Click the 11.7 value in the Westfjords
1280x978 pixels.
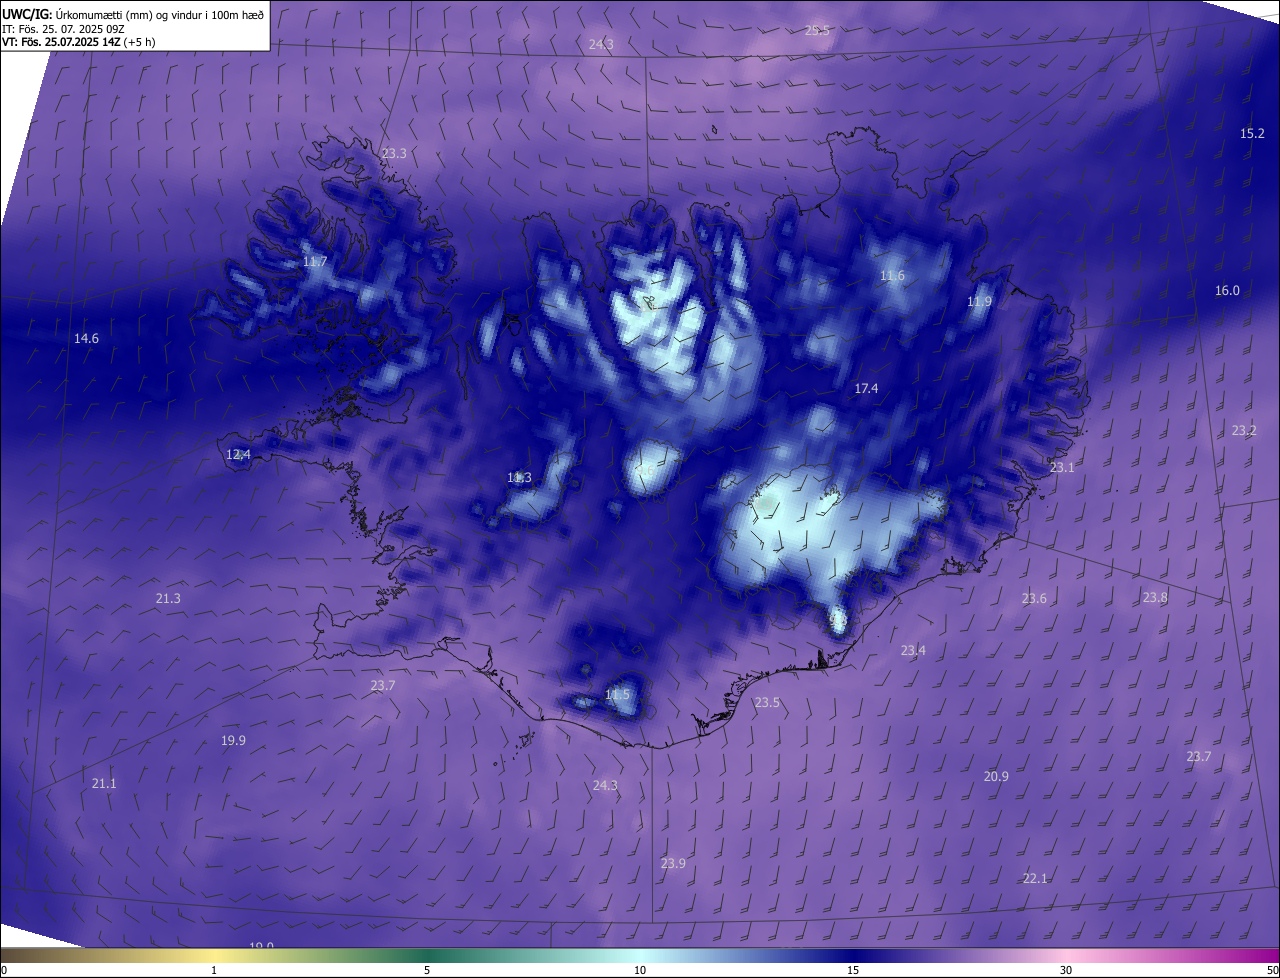tap(315, 262)
